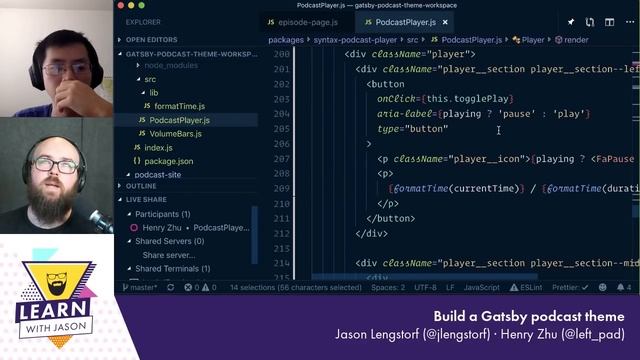Viewport: 640px width, 360px height.
Task: Click the explorer sidebar vertical scrollbar
Action: pos(255,235)
